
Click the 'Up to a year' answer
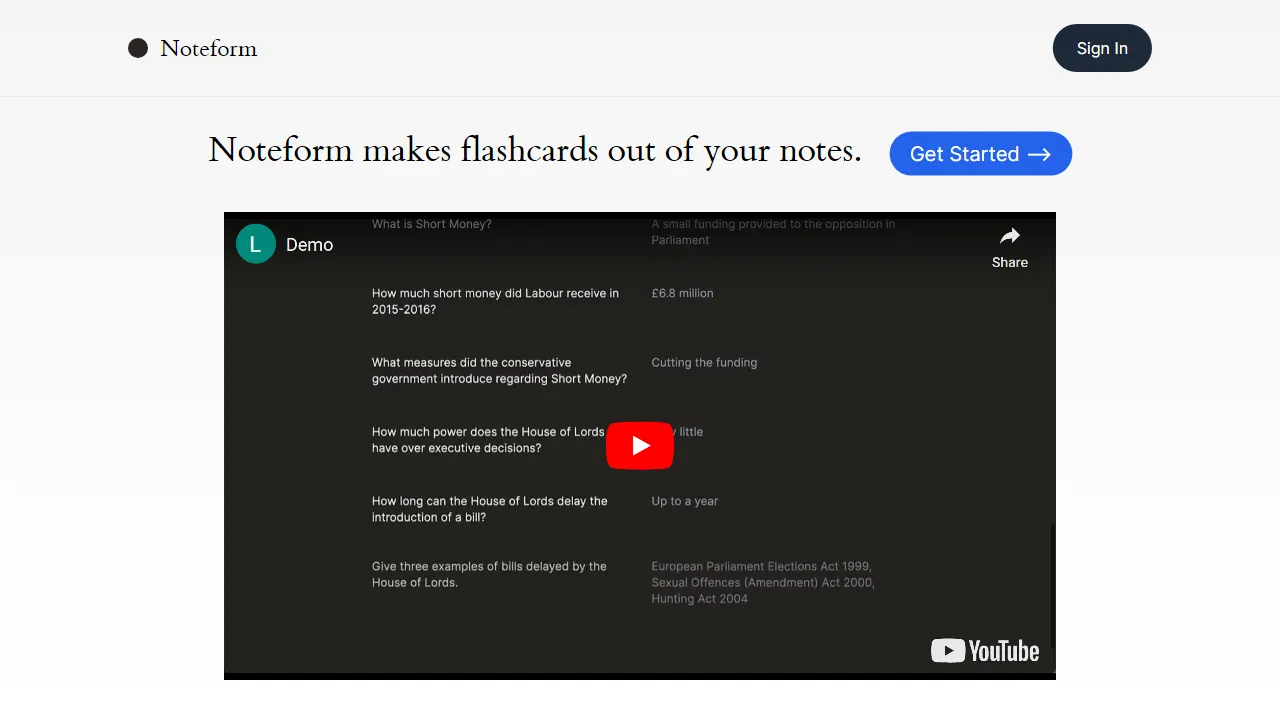point(685,501)
